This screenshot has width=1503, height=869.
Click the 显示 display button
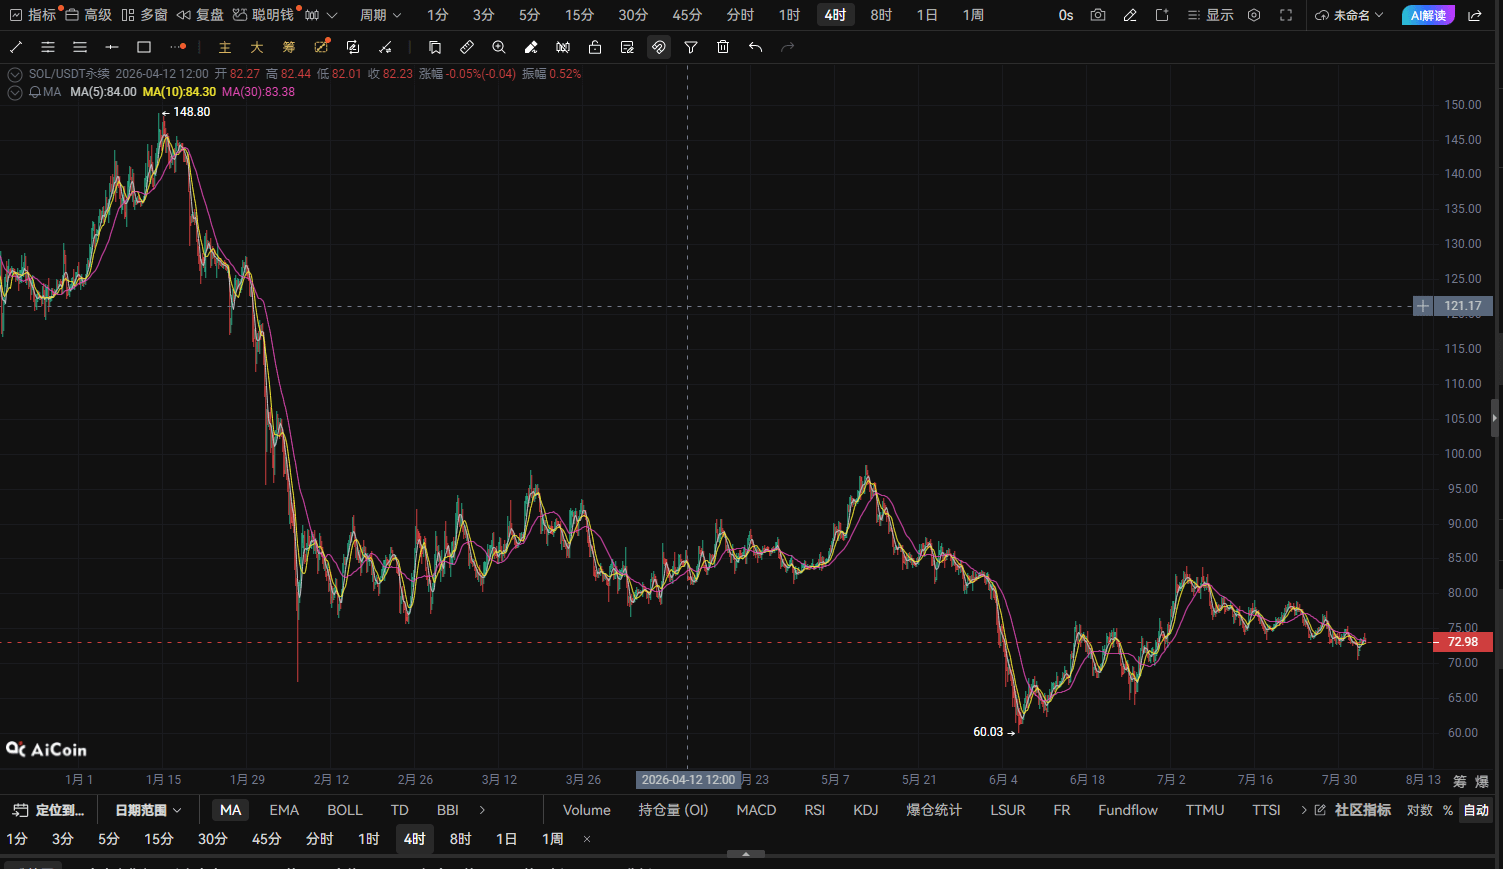[1211, 15]
